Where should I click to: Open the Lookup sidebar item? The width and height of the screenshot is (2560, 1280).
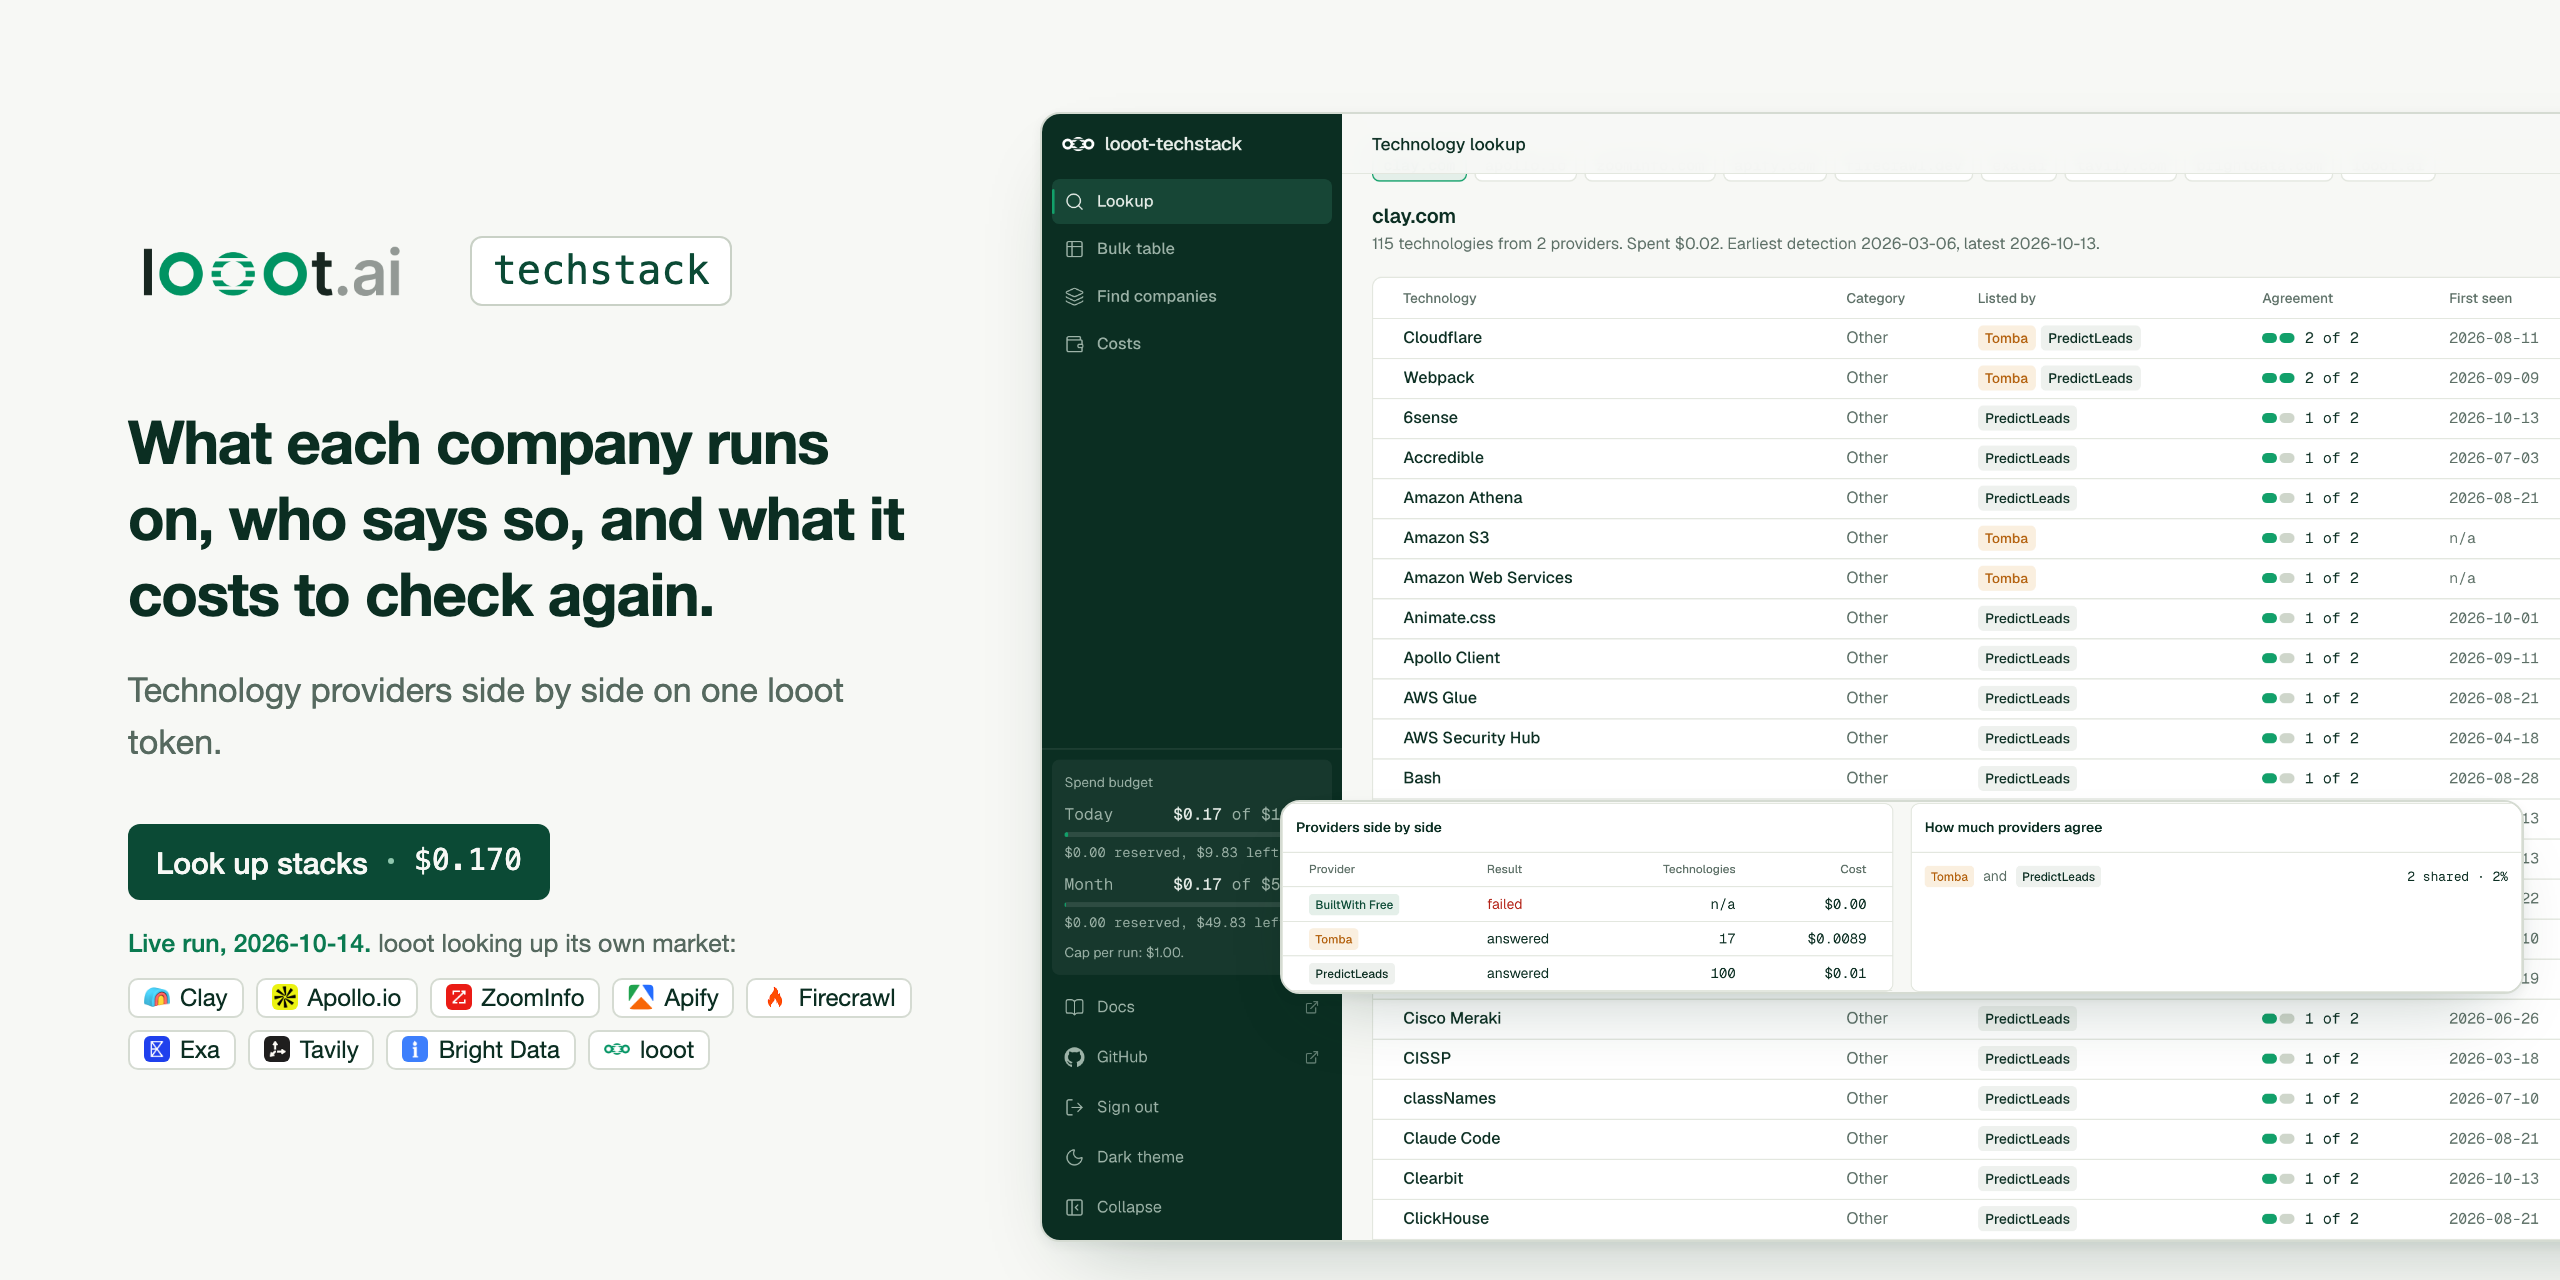pyautogui.click(x=1191, y=201)
